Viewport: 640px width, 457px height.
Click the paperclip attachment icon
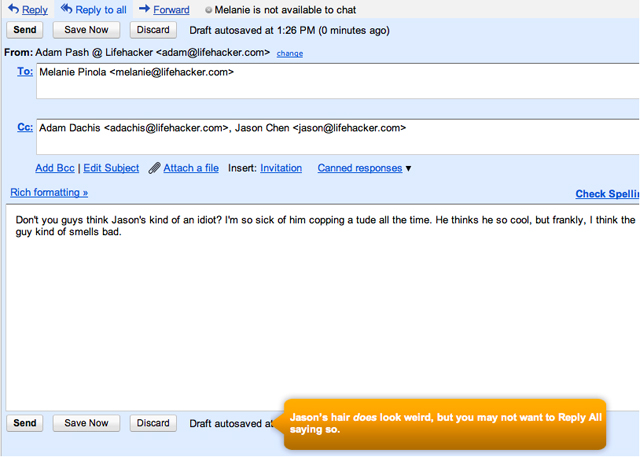(x=154, y=169)
